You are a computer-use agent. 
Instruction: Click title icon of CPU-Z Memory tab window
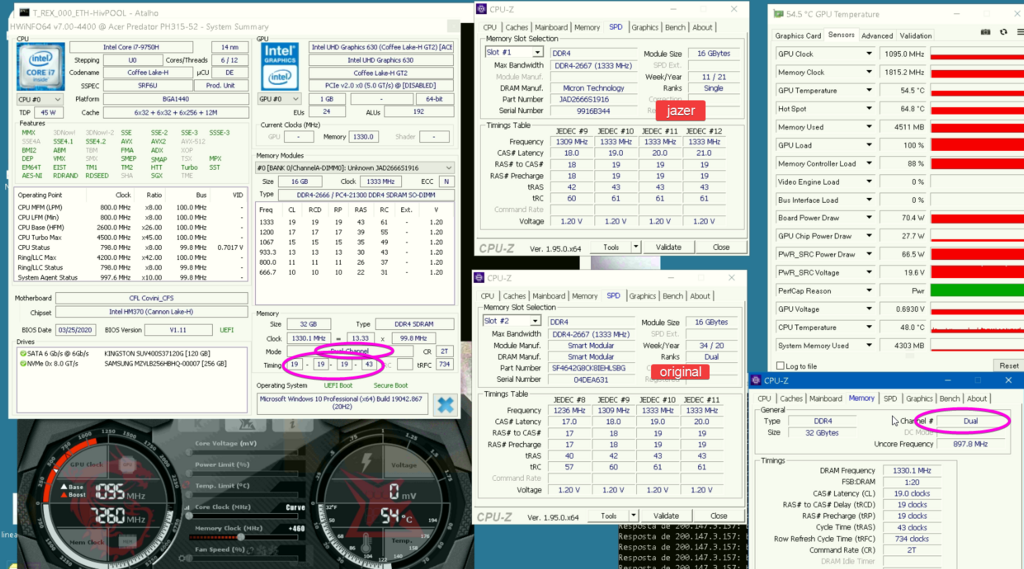pos(756,380)
